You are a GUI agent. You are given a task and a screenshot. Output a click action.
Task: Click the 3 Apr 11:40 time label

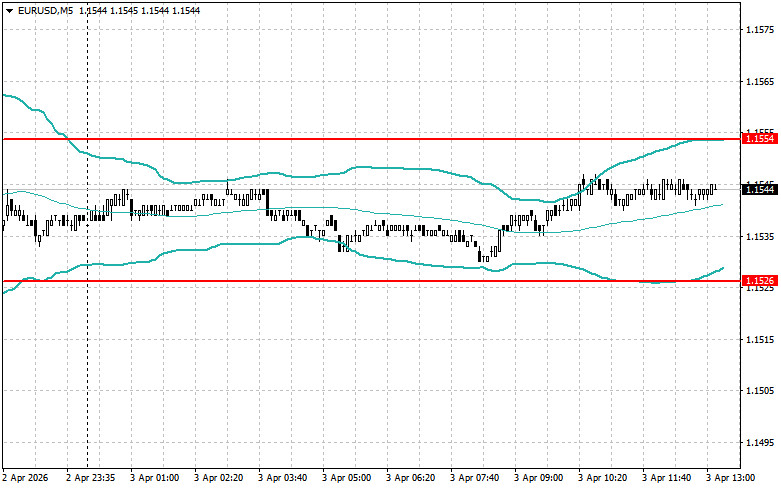(666, 478)
